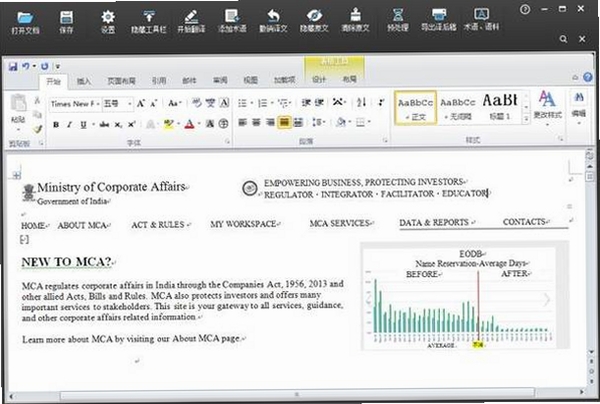Switch to the 邮件 Mailings tab
The height and width of the screenshot is (404, 600).
tap(189, 80)
